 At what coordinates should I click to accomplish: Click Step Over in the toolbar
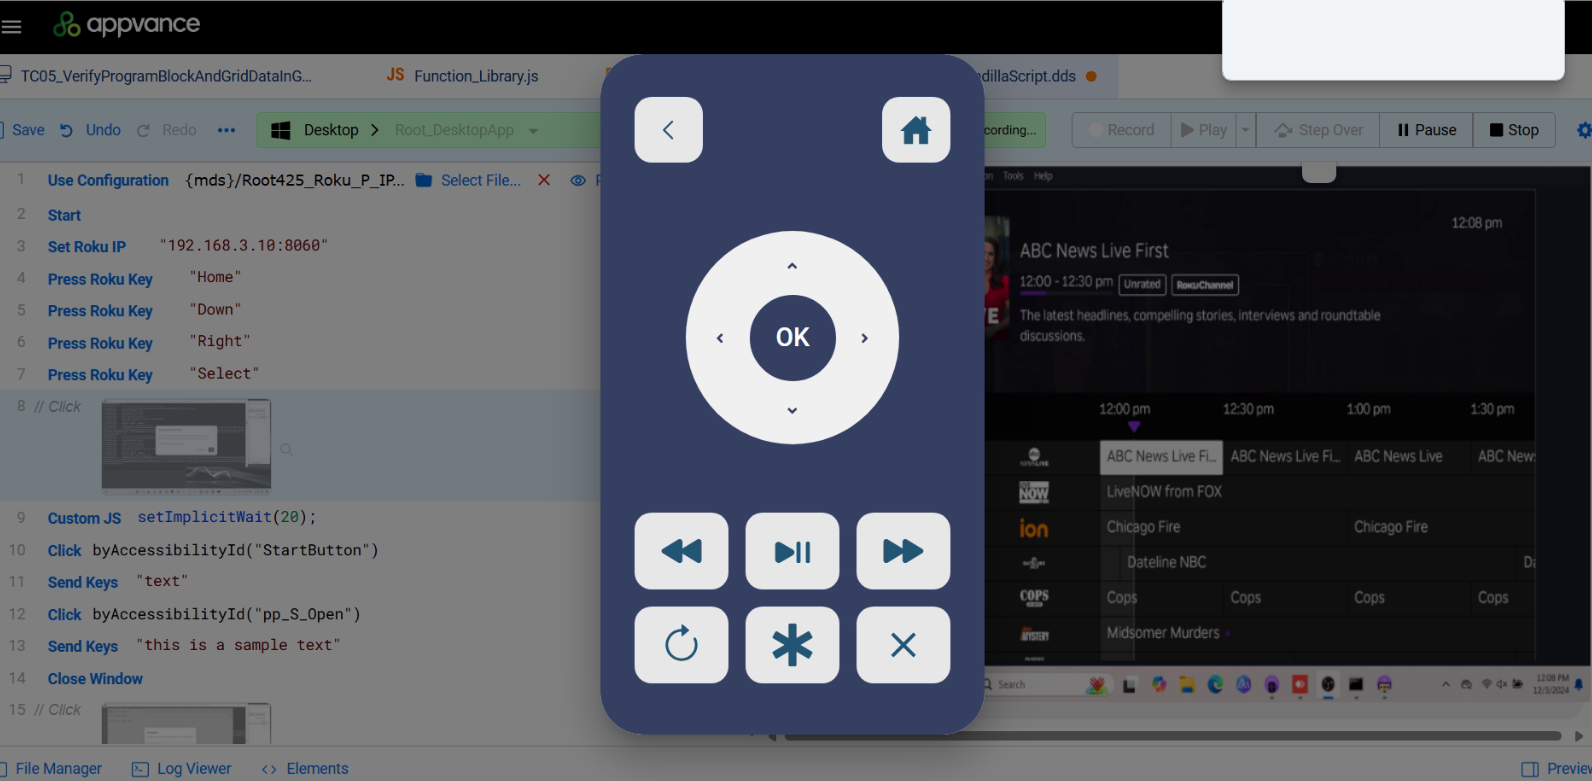coord(1318,130)
